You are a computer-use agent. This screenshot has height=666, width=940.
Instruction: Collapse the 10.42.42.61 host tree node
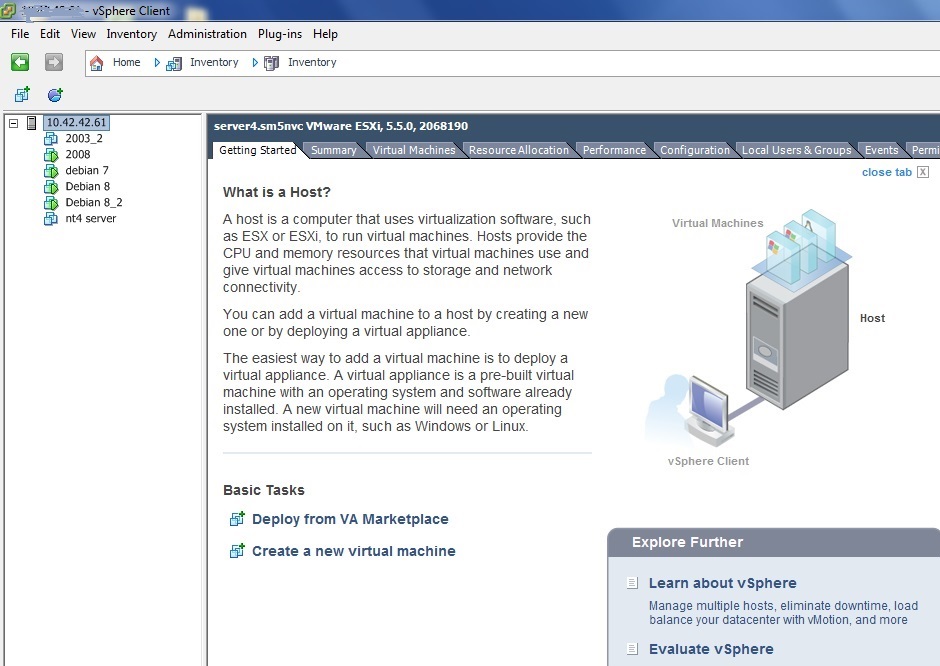13,123
